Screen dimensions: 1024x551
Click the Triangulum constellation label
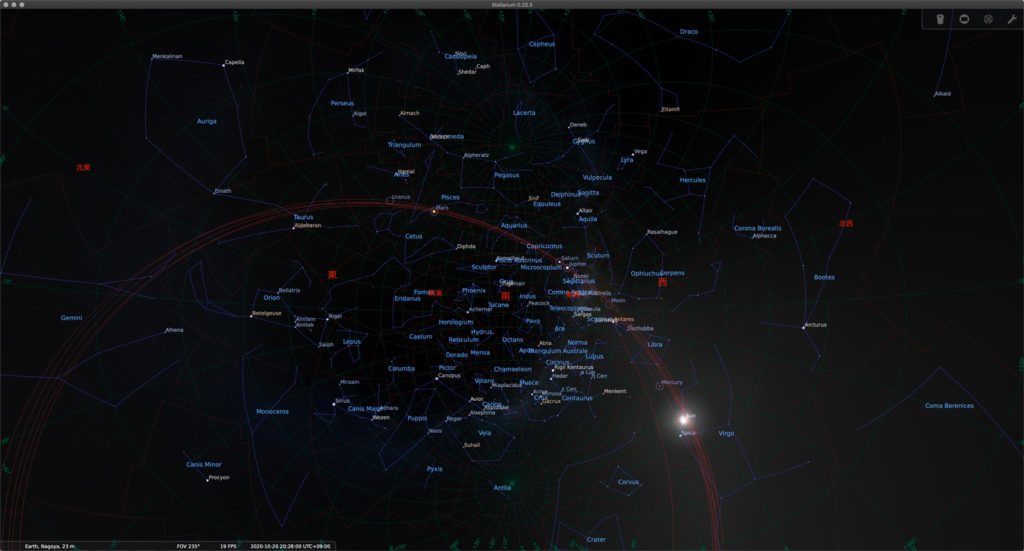(404, 145)
